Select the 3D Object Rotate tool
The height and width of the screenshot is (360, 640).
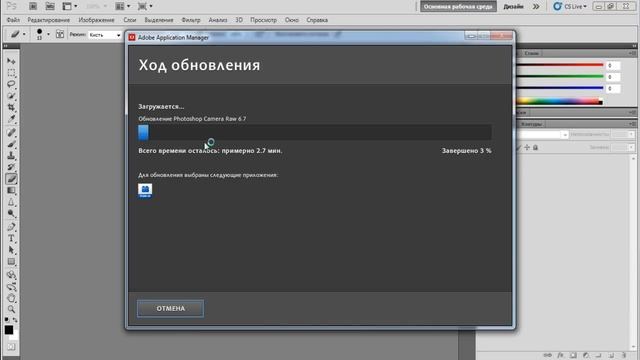click(x=11, y=274)
